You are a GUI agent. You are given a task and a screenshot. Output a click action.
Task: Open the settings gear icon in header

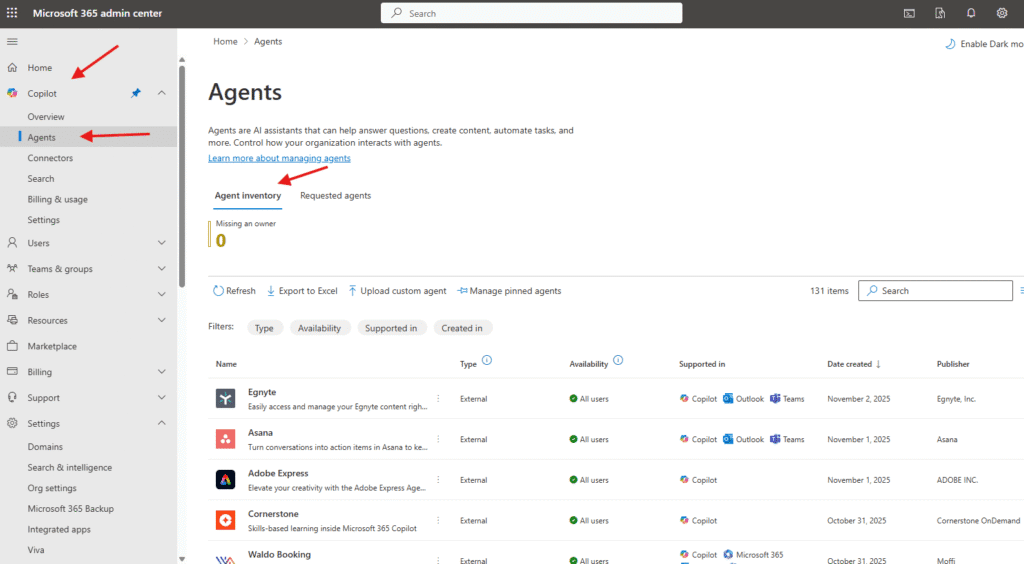(x=1001, y=13)
